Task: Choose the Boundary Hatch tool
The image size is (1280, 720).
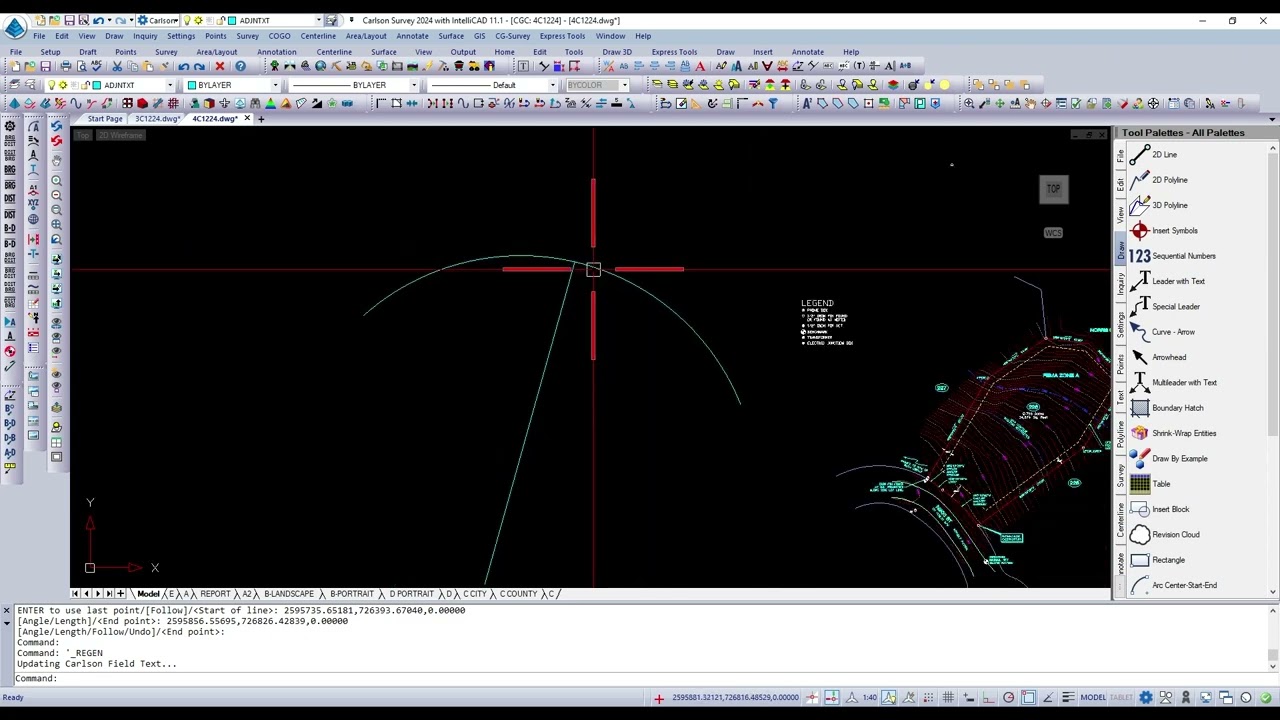Action: click(x=1177, y=408)
